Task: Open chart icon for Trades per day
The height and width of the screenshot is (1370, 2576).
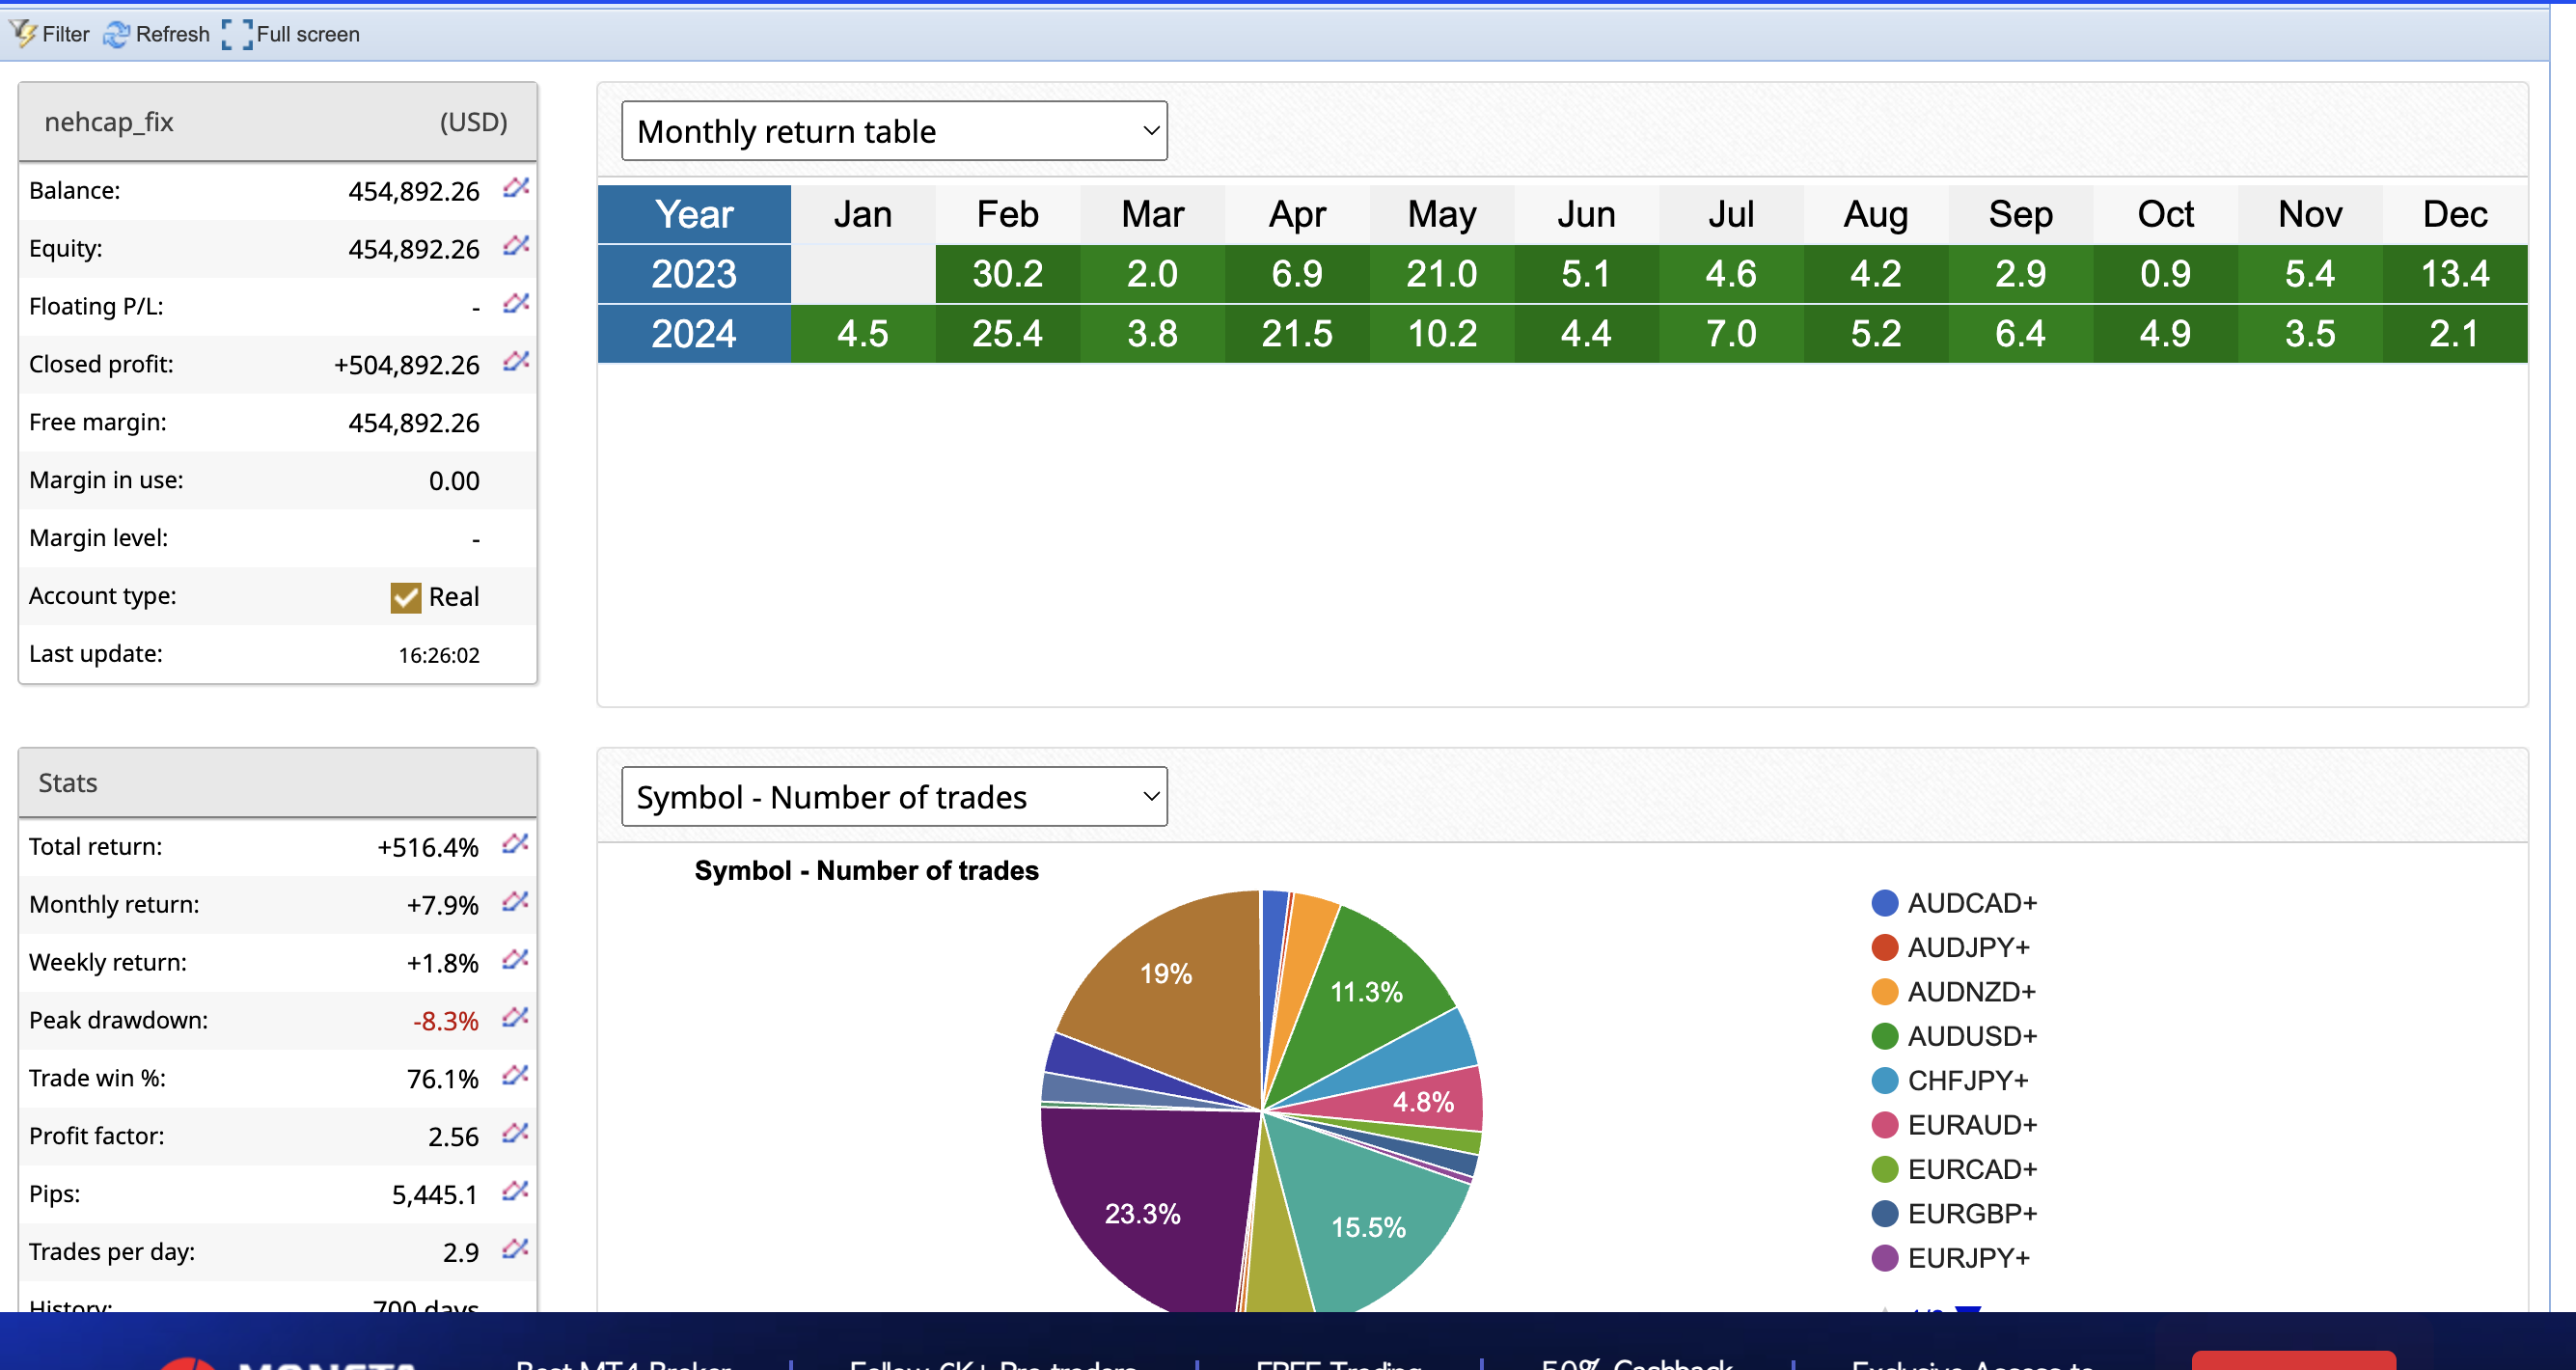Action: 514,1250
